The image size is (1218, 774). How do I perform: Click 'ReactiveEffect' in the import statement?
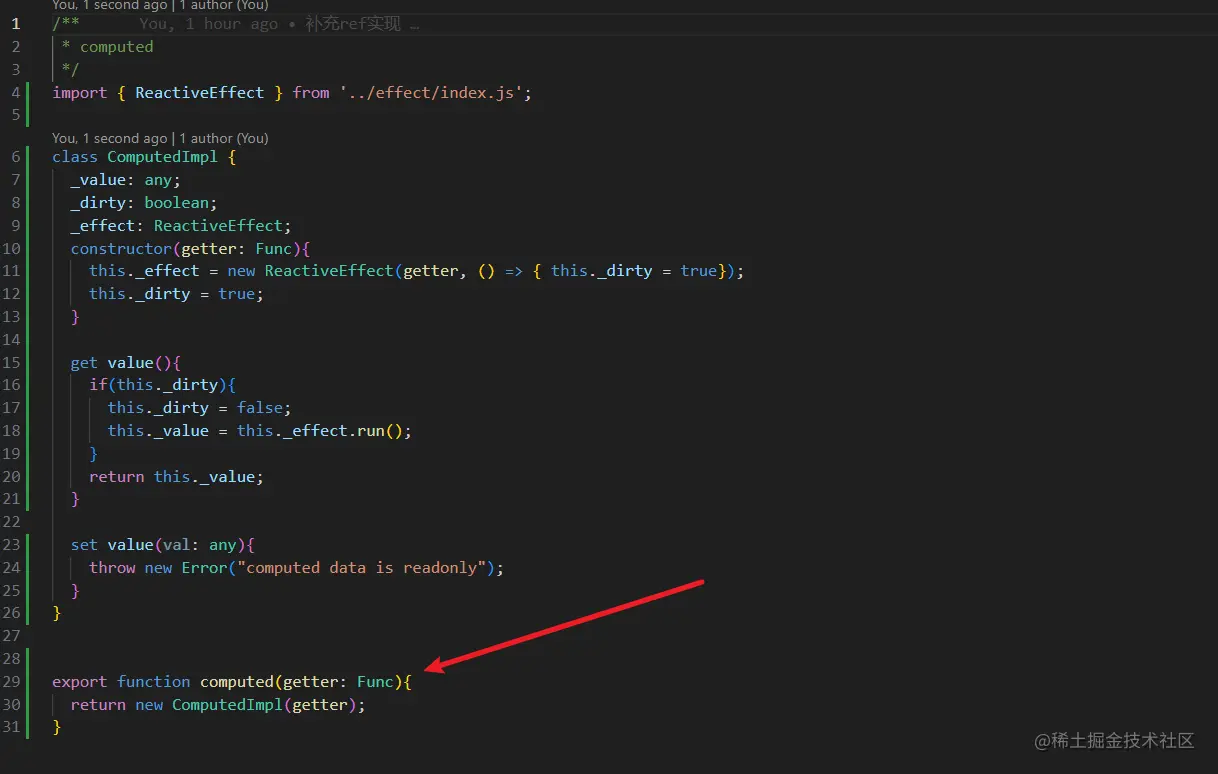(x=200, y=92)
